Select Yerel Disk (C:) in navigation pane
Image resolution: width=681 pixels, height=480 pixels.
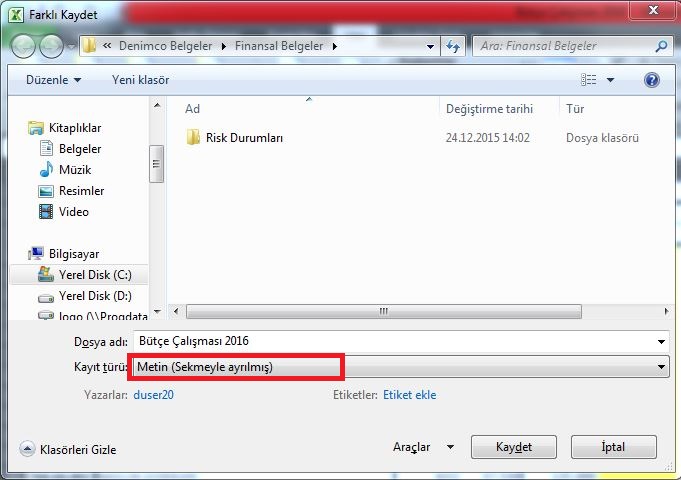[x=95, y=275]
